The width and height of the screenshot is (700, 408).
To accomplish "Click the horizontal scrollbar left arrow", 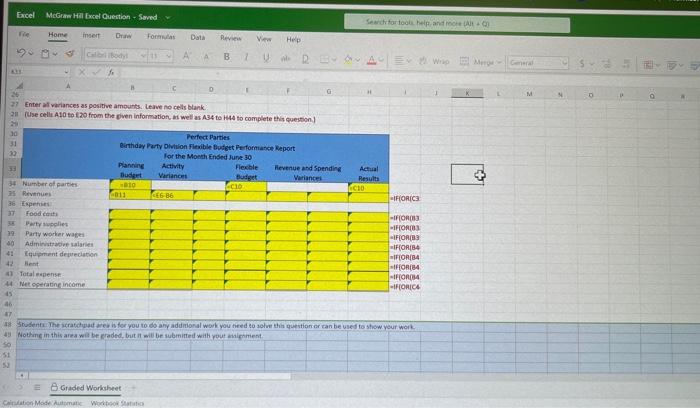I will point(21,375).
